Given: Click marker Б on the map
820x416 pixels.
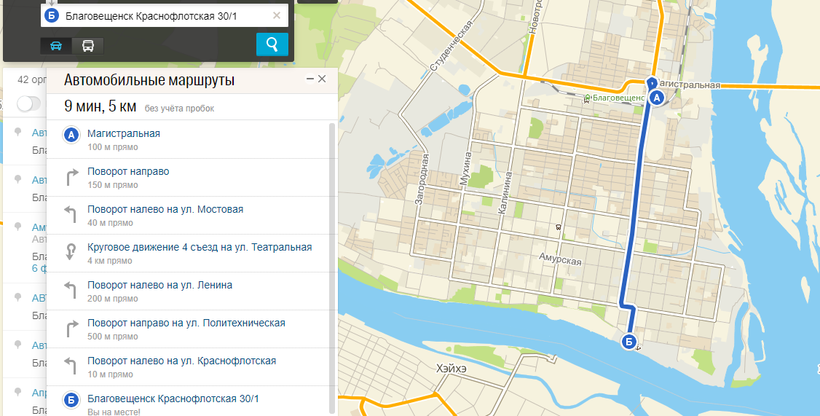Looking at the screenshot, I should point(628,342).
